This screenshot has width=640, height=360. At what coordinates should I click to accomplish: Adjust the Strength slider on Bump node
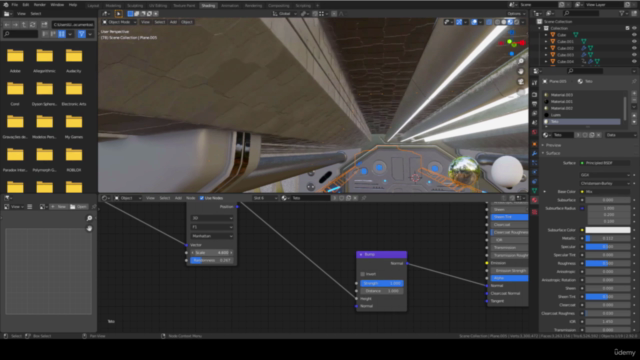382,283
